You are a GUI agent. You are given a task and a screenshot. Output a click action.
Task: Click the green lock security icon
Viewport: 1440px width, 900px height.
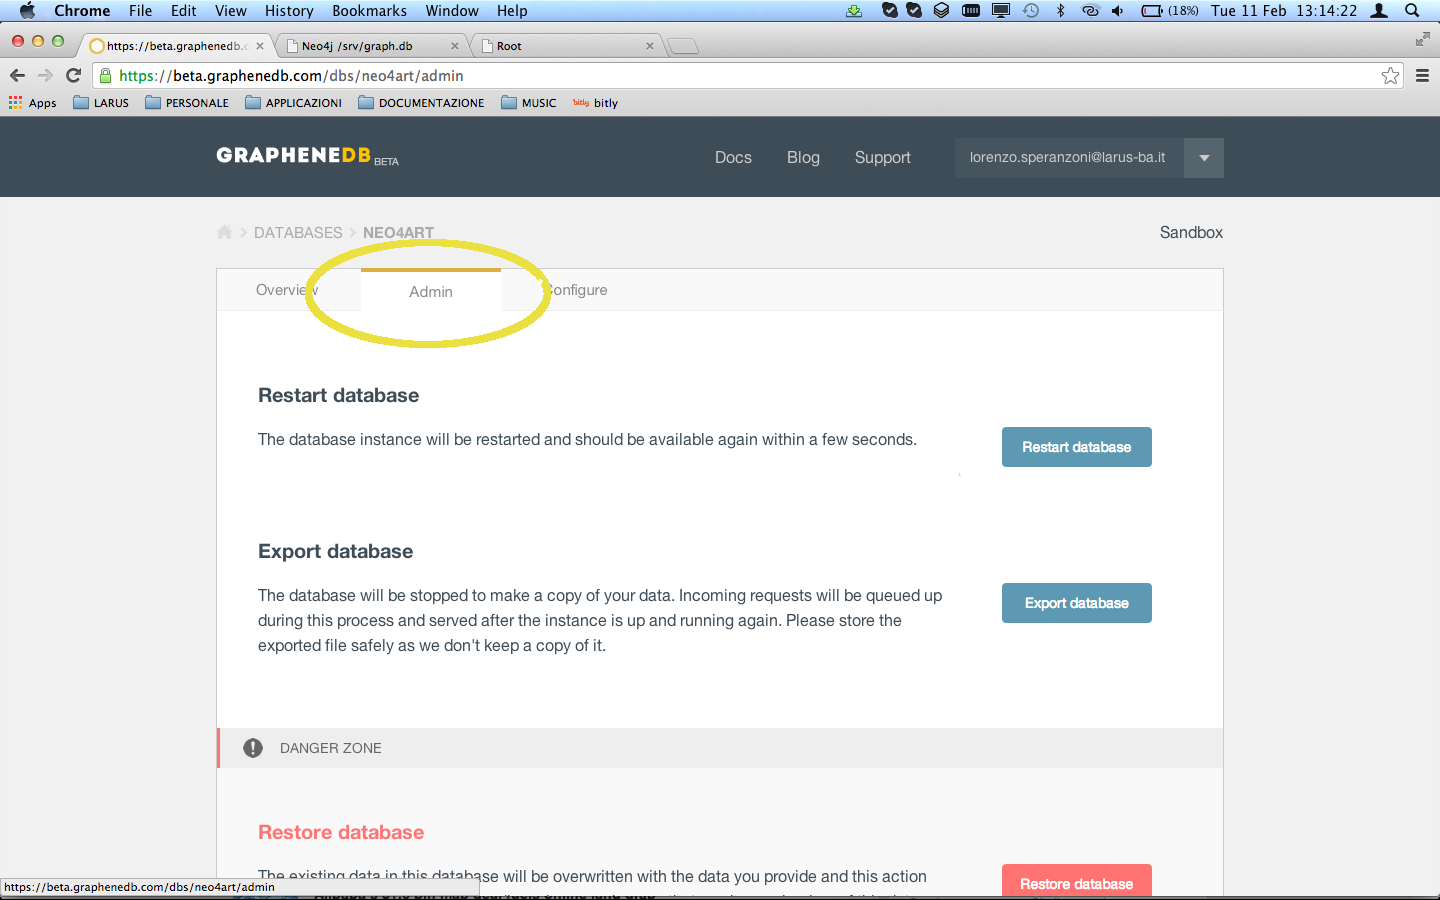coord(105,75)
